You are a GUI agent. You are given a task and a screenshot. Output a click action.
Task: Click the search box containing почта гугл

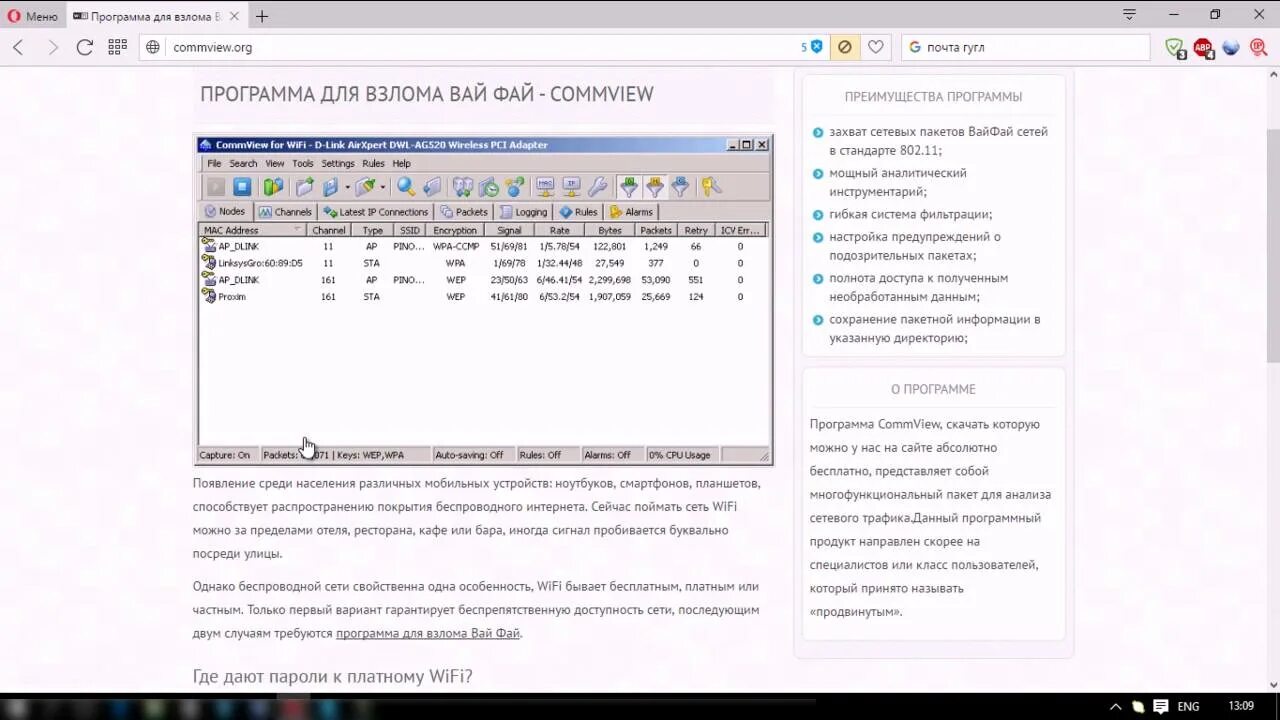1025,47
